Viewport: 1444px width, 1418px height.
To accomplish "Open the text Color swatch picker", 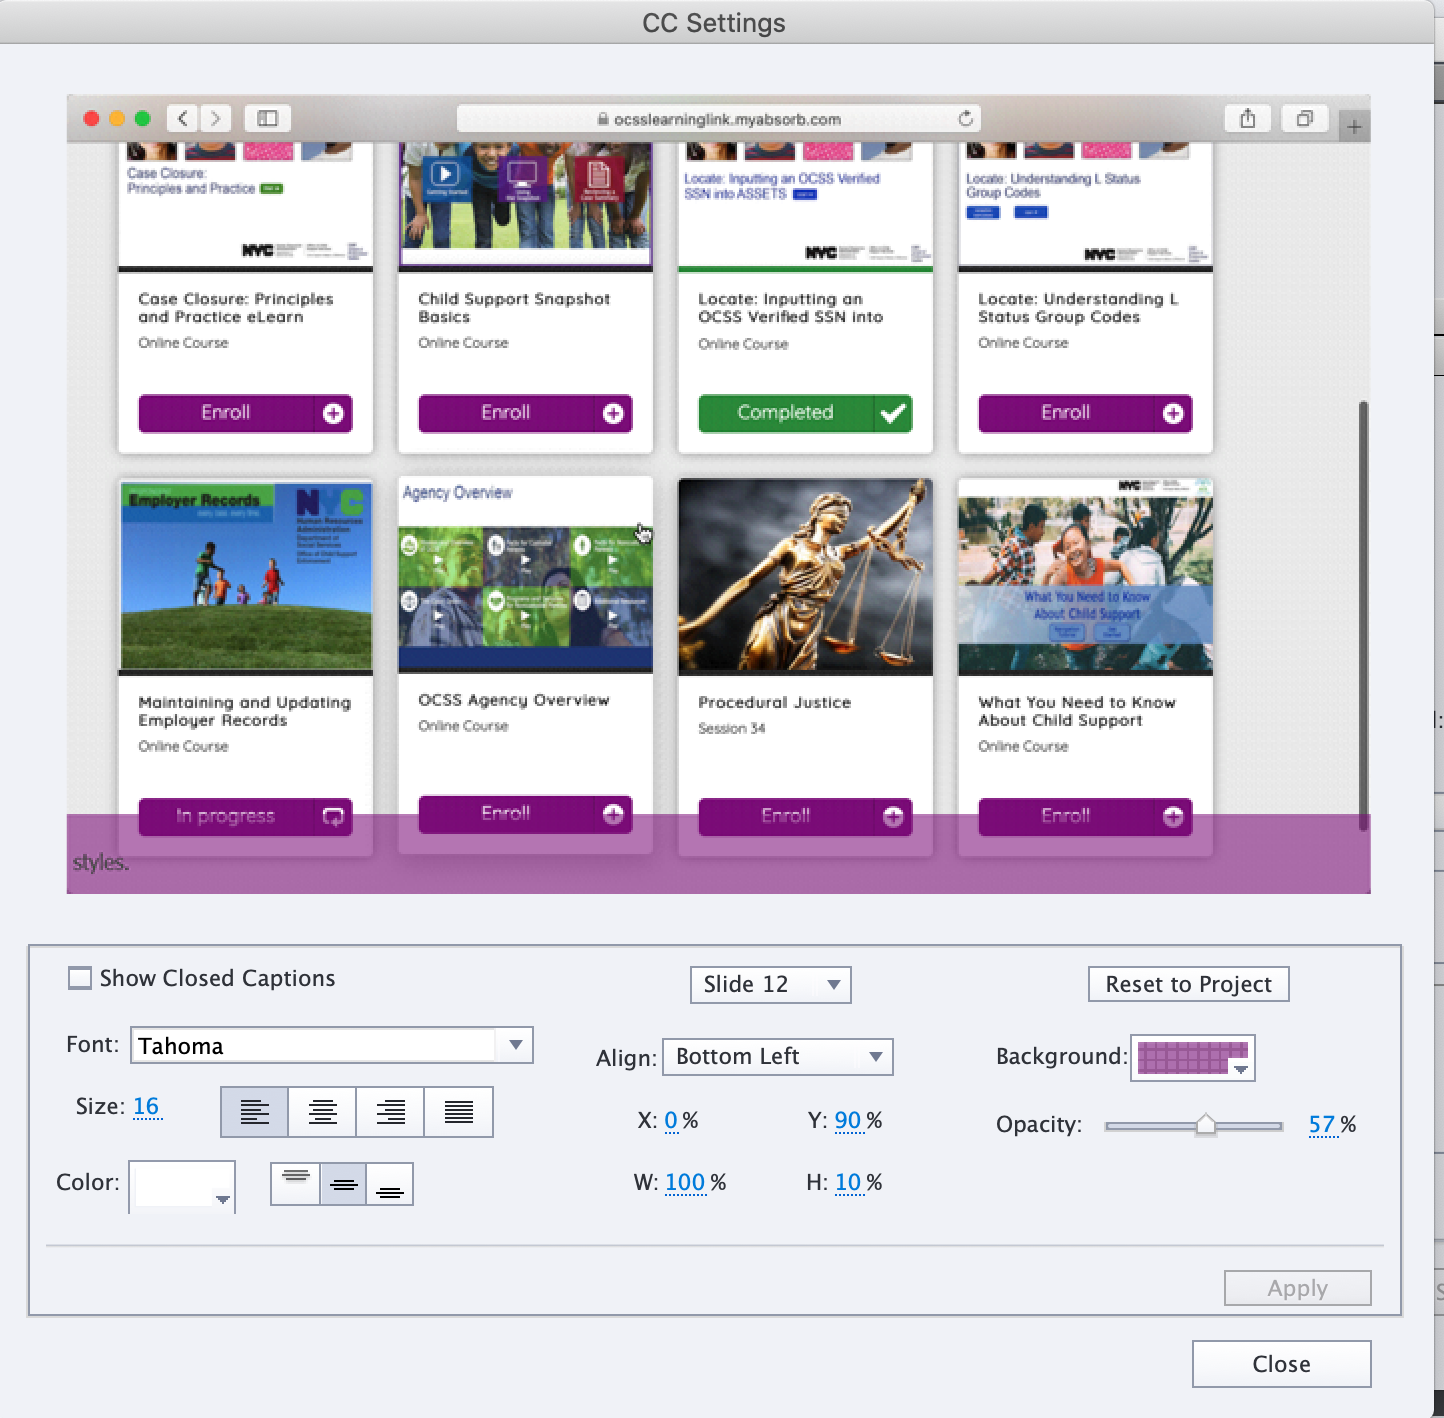I will (182, 1187).
